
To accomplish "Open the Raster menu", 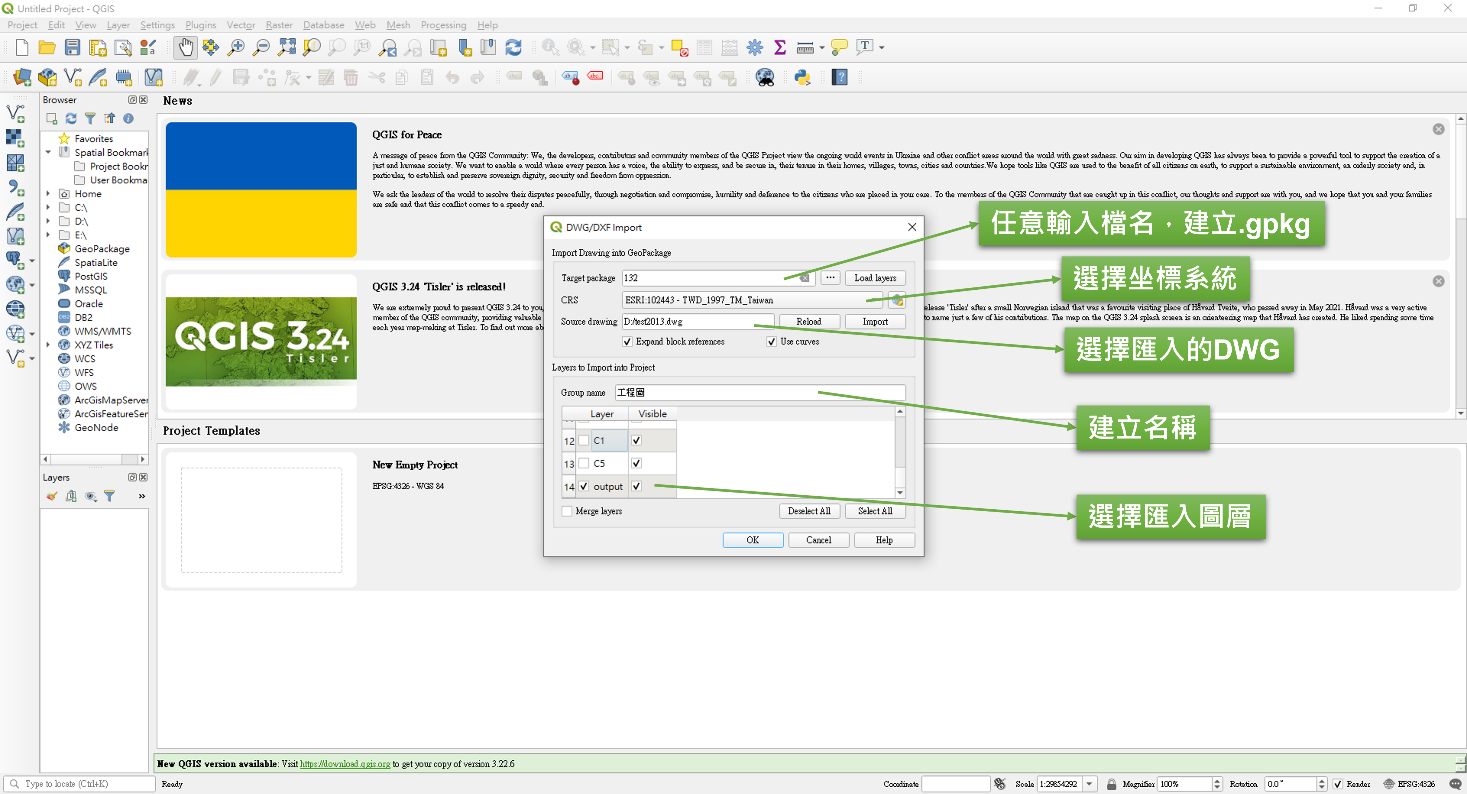I will (x=279, y=25).
